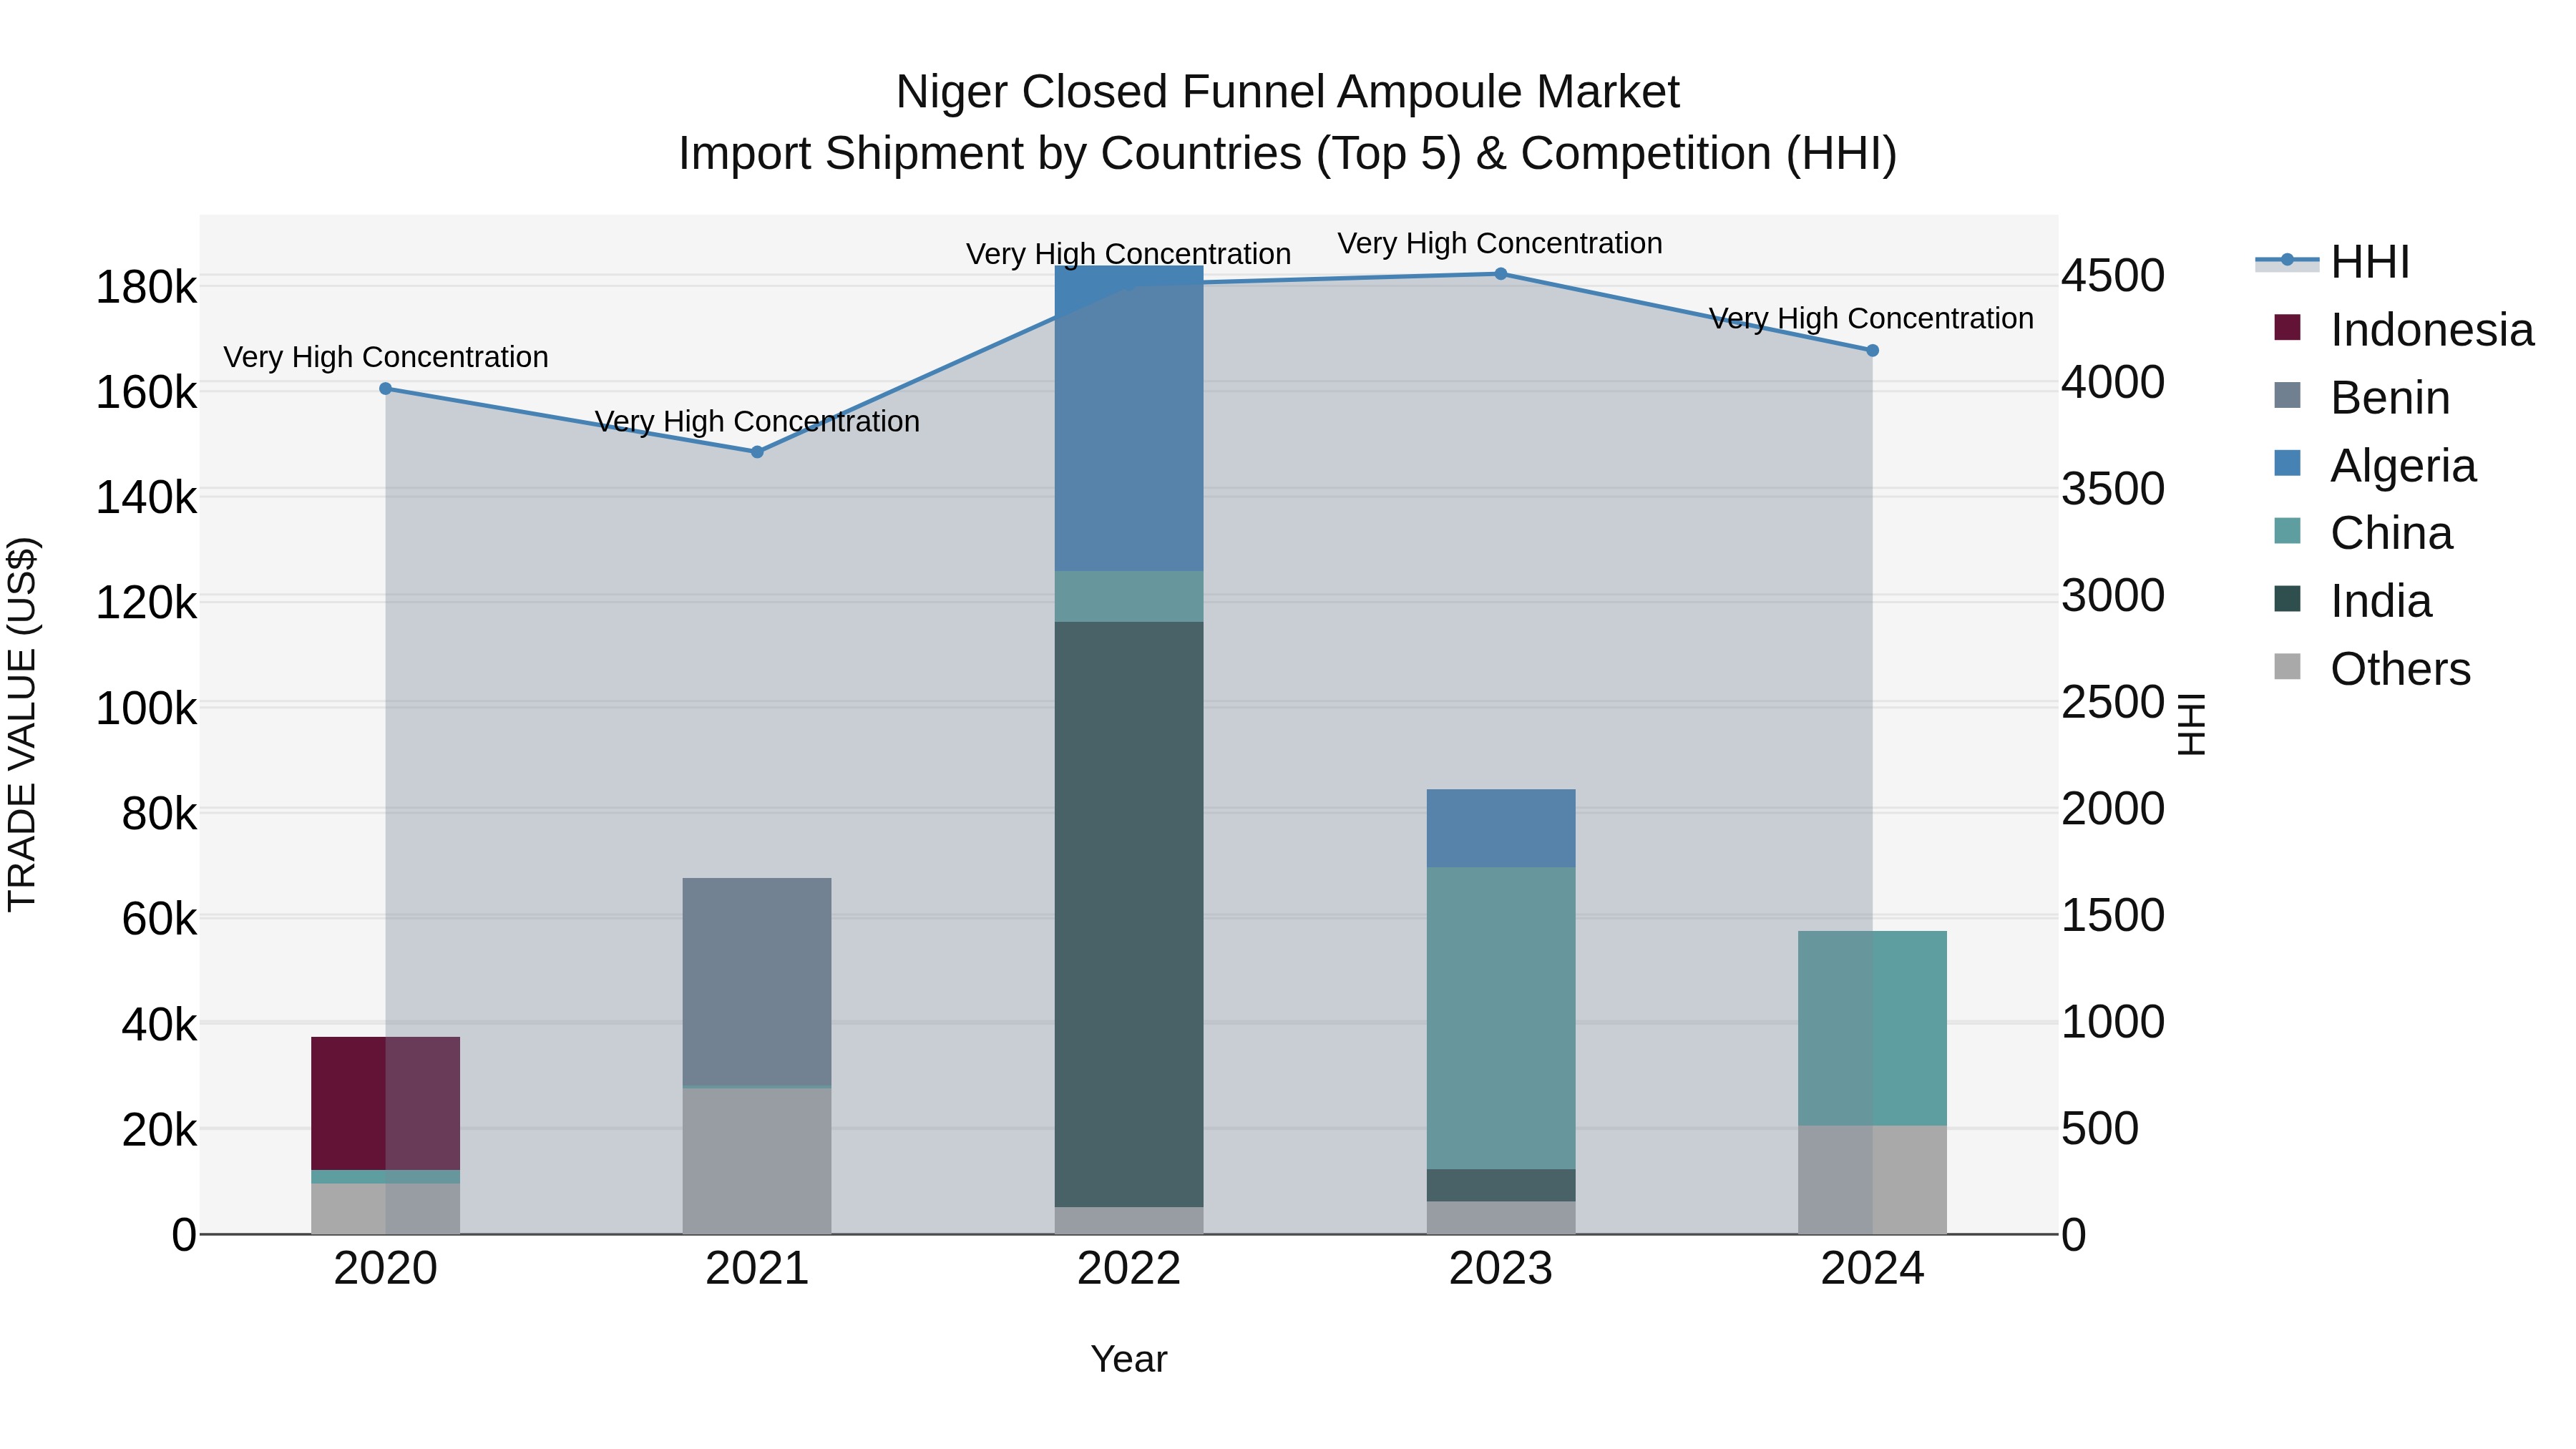Click the 100k trade value tick label
Screen dimensions: 2576x1449
[x=146, y=709]
